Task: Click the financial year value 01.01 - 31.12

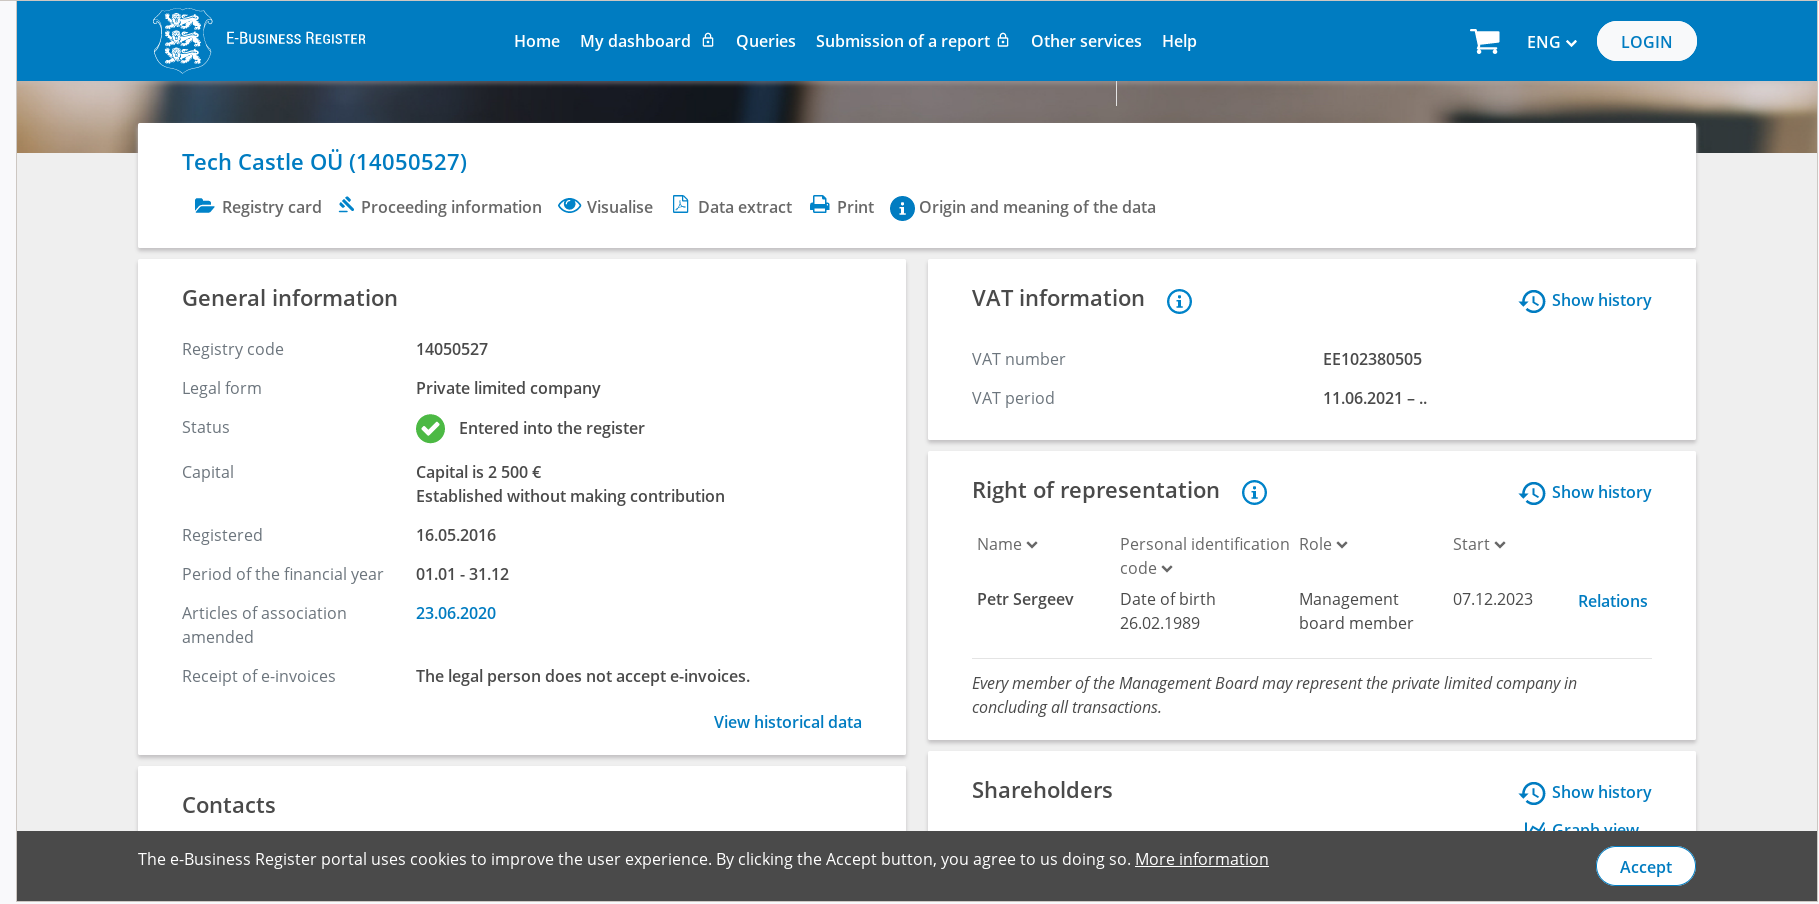Action: [x=462, y=574]
